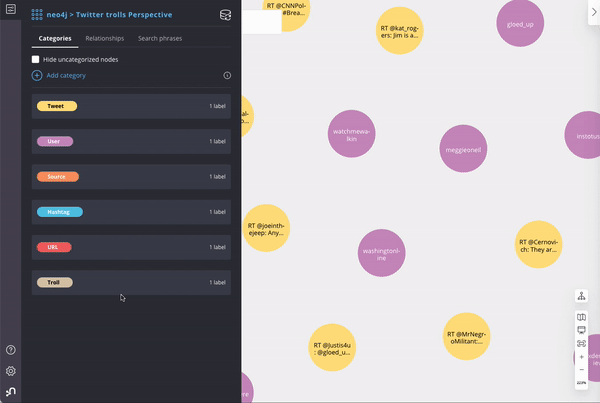Image resolution: width=600 pixels, height=403 pixels.
Task: Select the washingtonline user node
Action: pos(382,253)
